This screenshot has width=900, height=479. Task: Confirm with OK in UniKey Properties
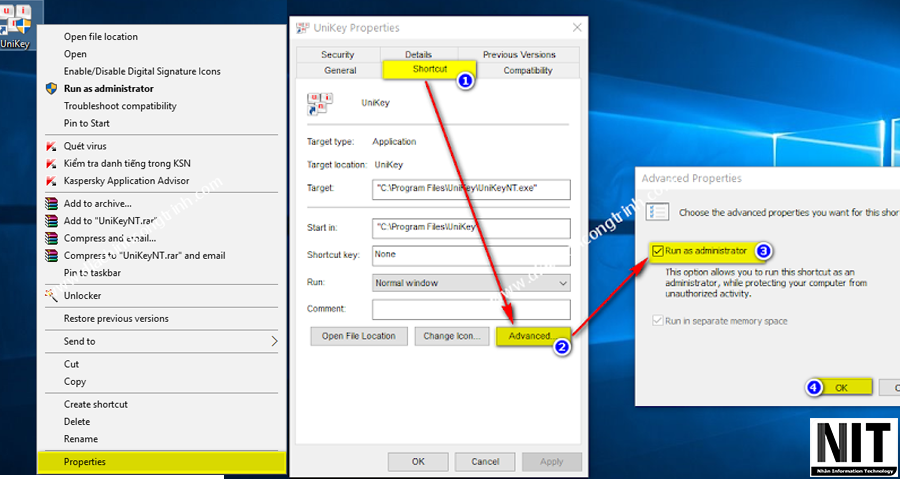(418, 462)
